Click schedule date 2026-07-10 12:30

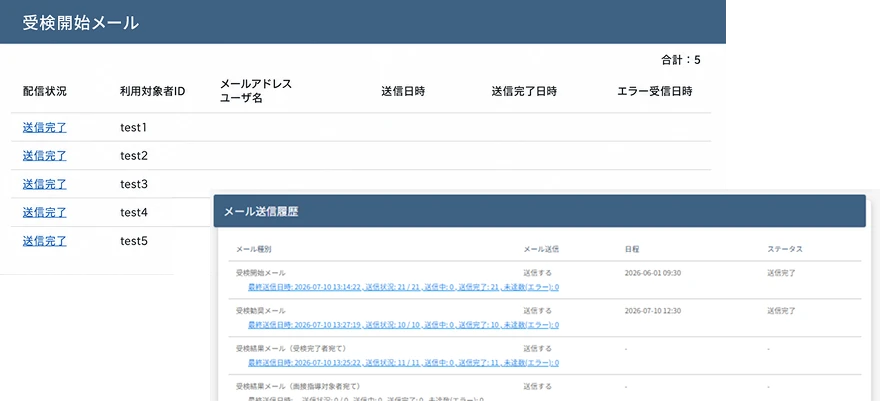pos(653,311)
